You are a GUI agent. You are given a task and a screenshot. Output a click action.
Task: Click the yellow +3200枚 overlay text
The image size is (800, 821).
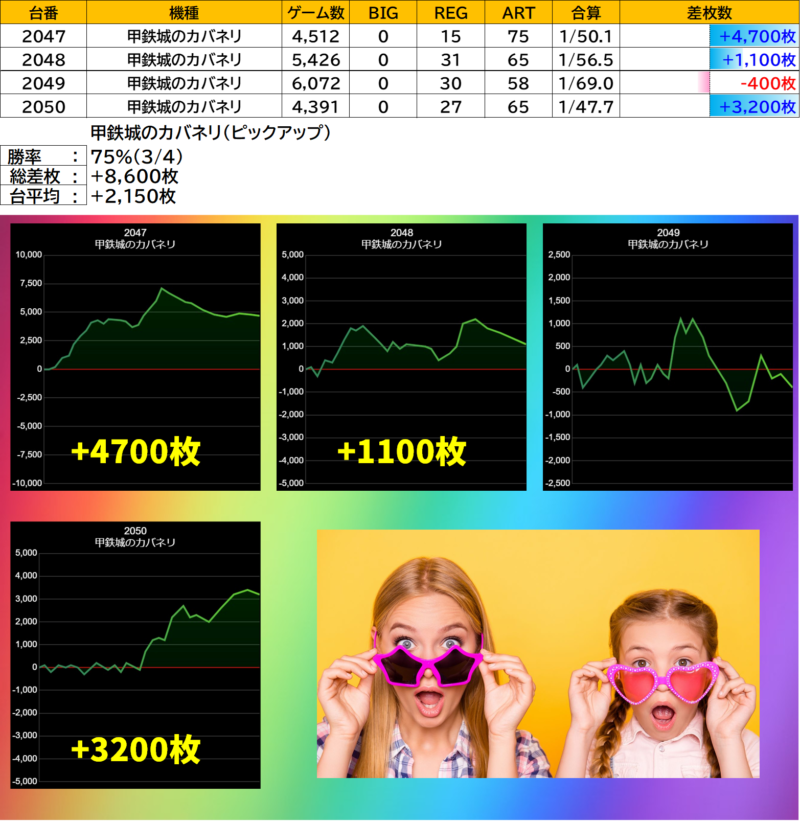pos(136,749)
